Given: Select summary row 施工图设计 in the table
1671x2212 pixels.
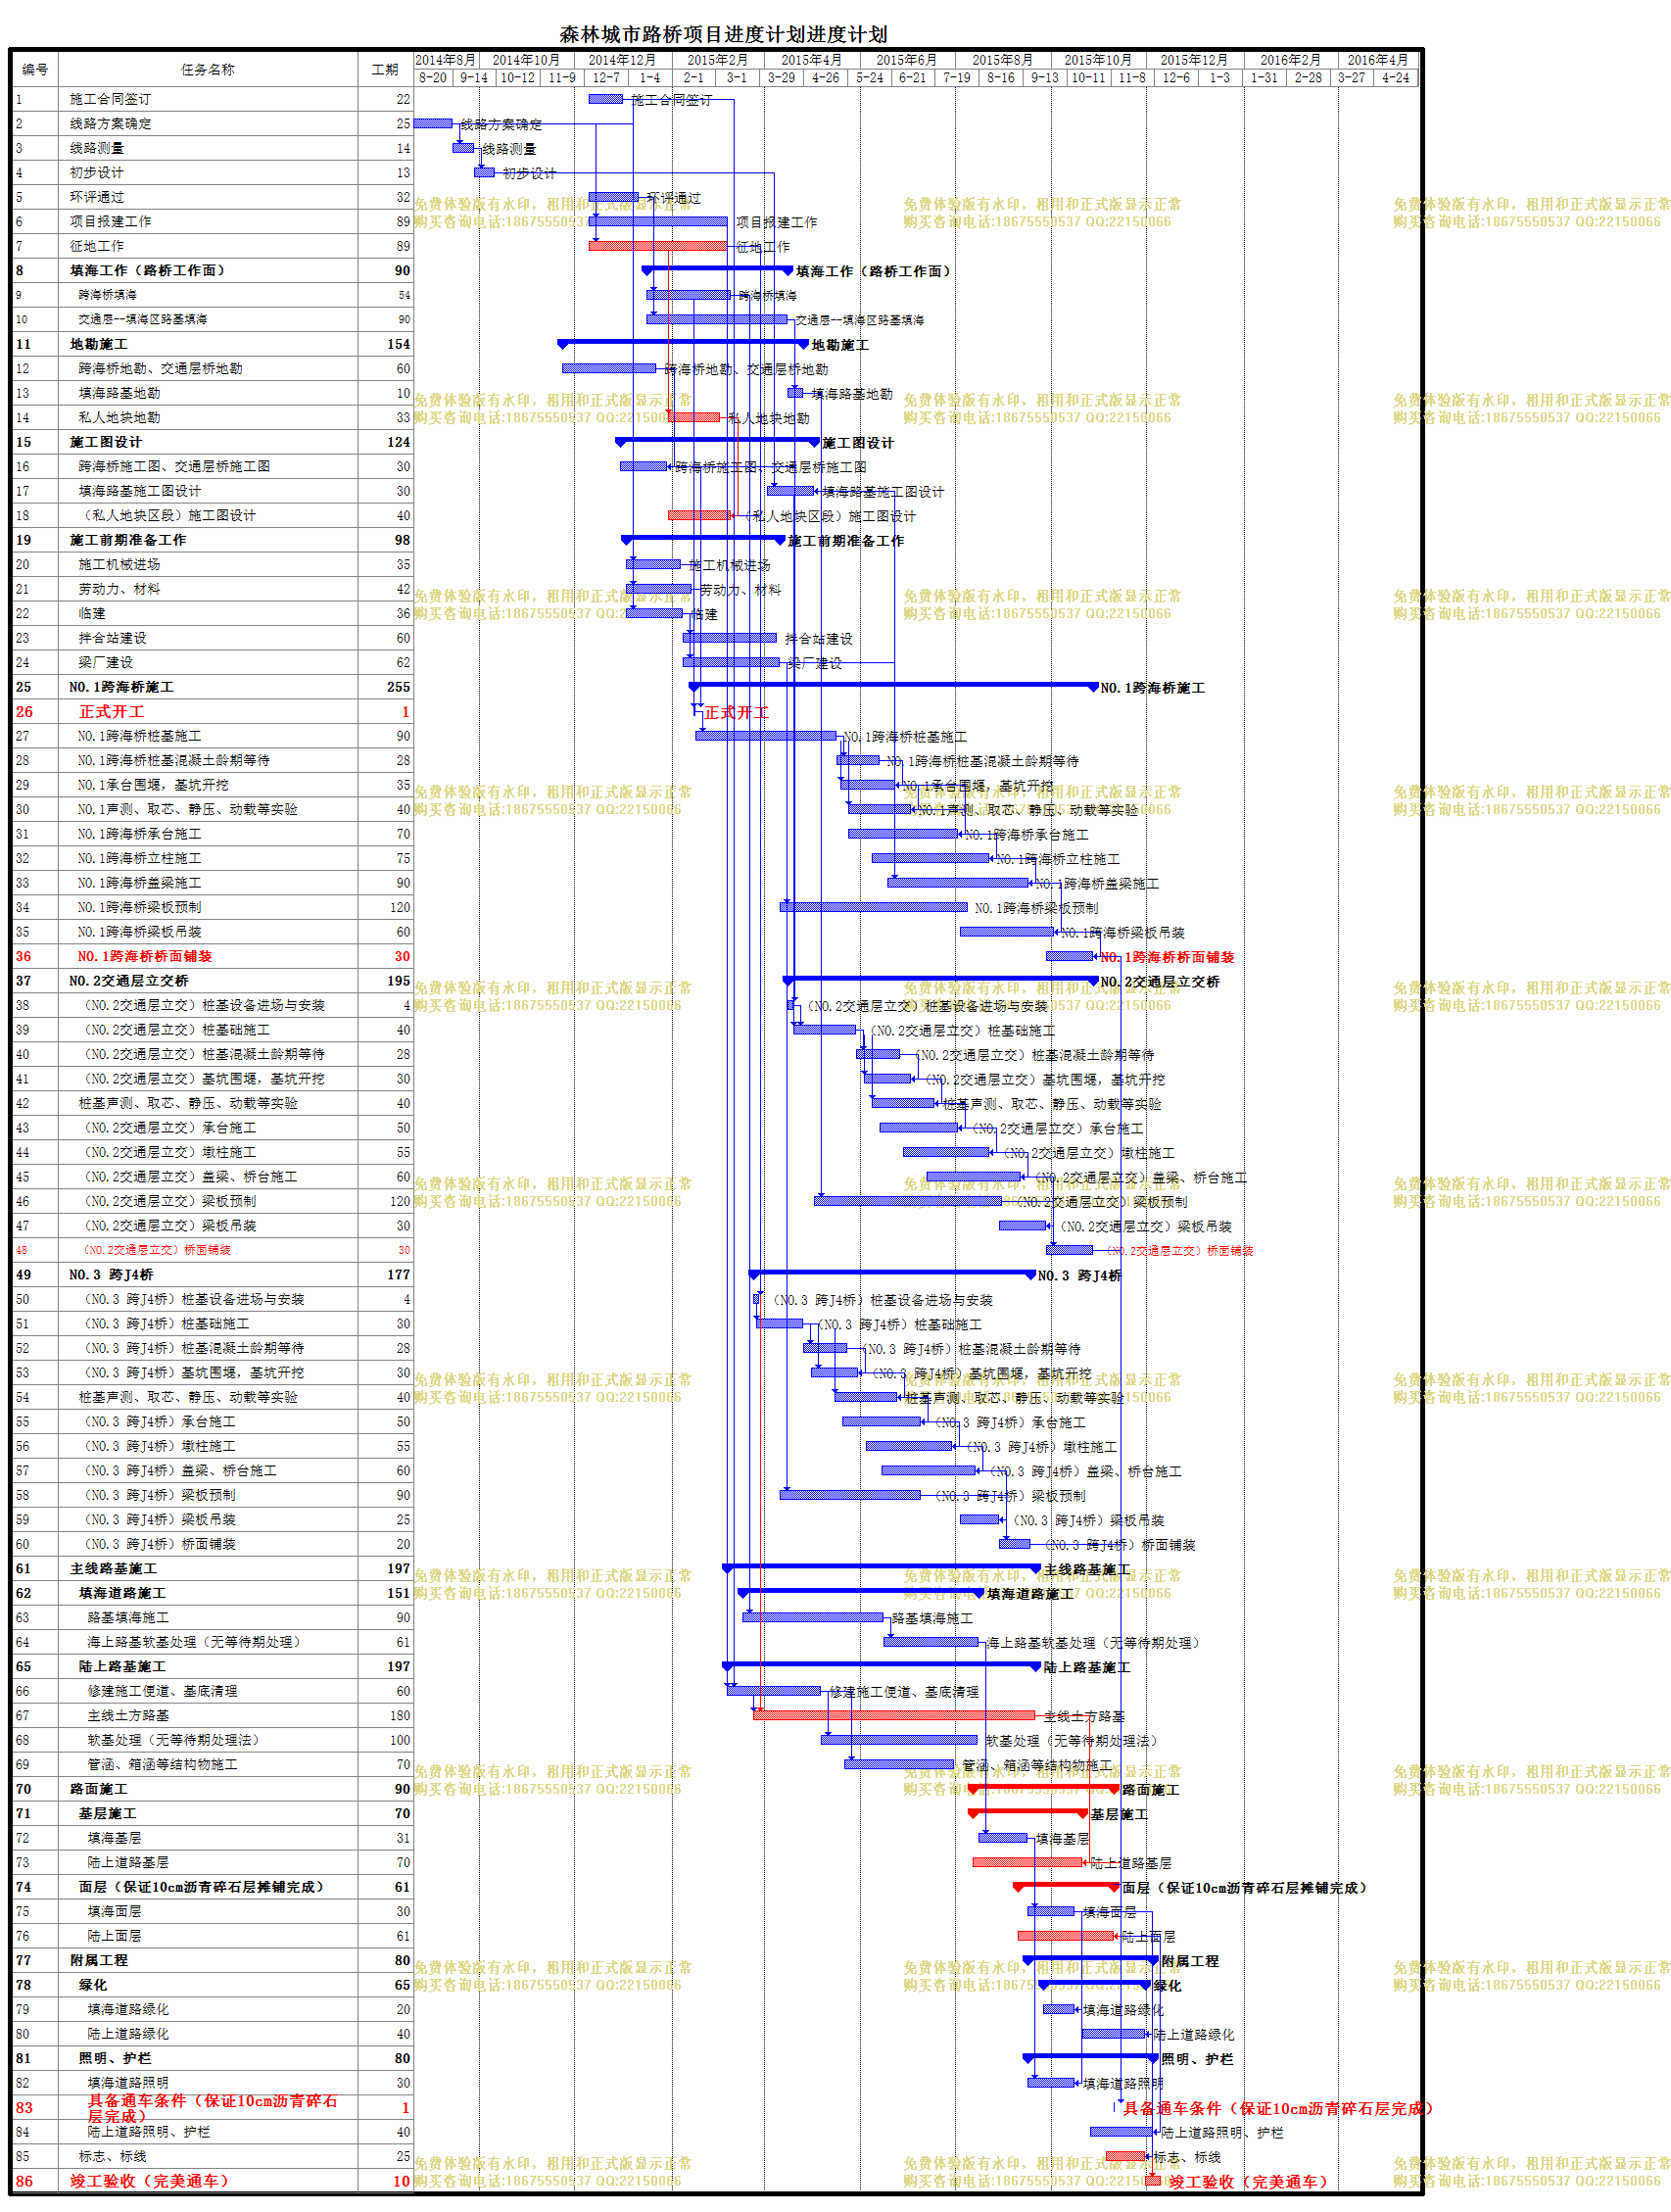Looking at the screenshot, I should 212,442.
